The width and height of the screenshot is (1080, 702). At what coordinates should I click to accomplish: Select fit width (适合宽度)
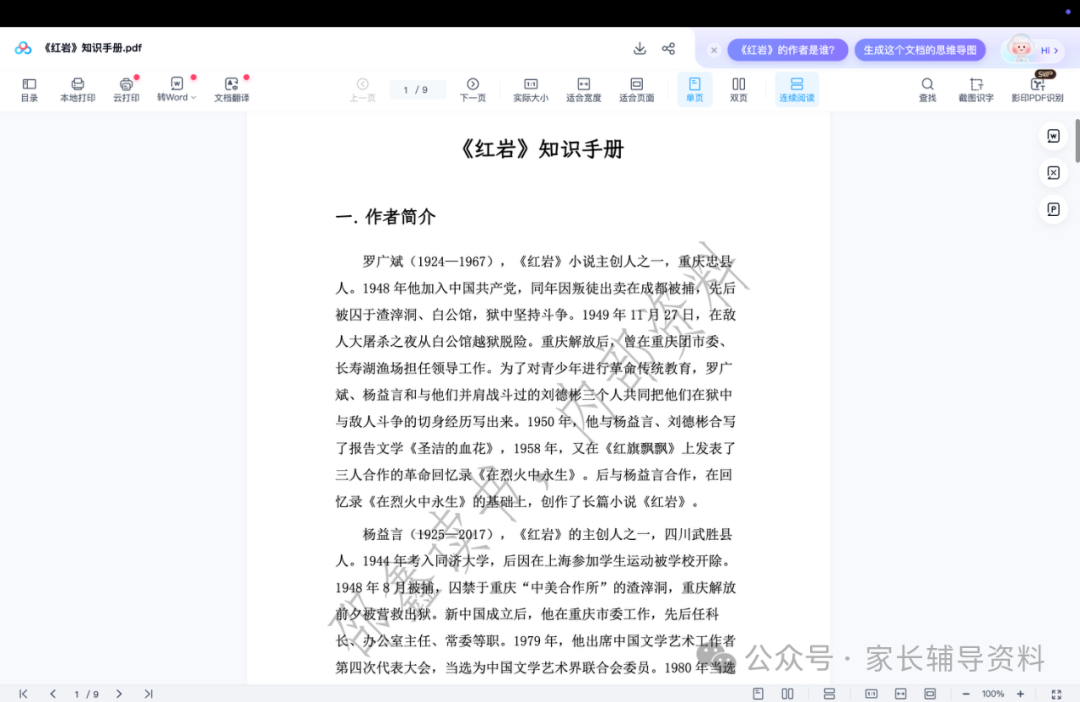pos(583,90)
